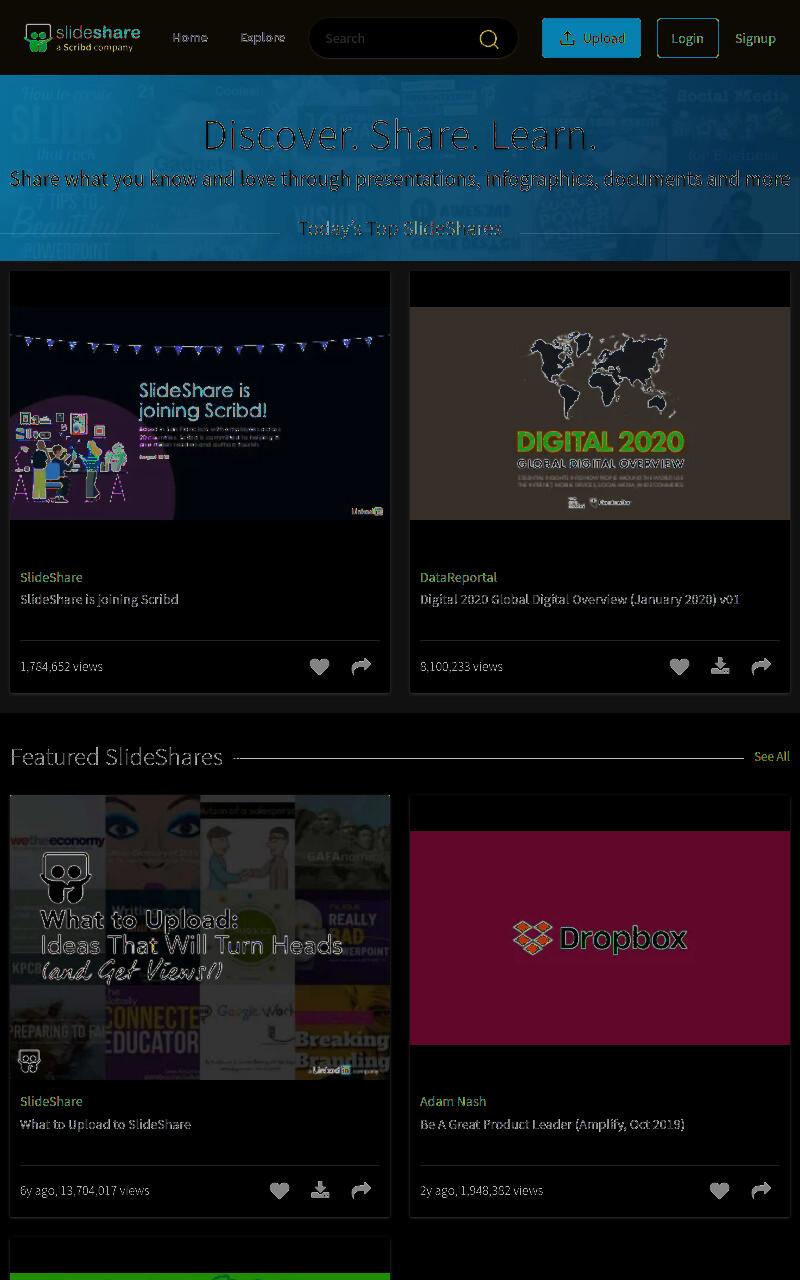Image resolution: width=800 pixels, height=1280 pixels.
Task: Click the '8,100,233 views' text
Action: click(461, 666)
